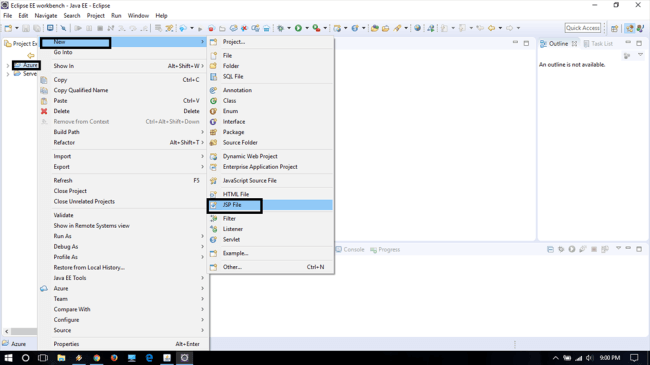Open the Windows Start menu
The image size is (650, 365).
pyautogui.click(x=8, y=358)
